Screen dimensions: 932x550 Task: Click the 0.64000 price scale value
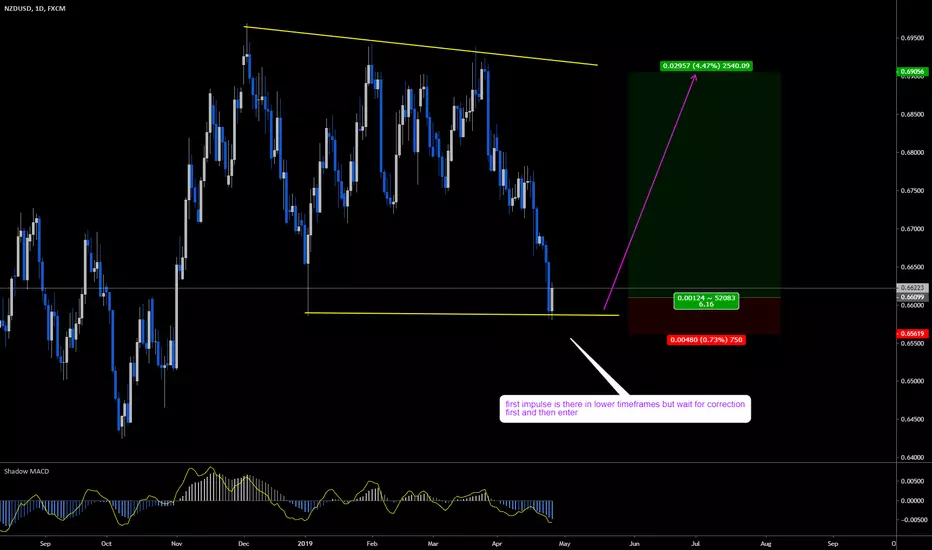913,457
